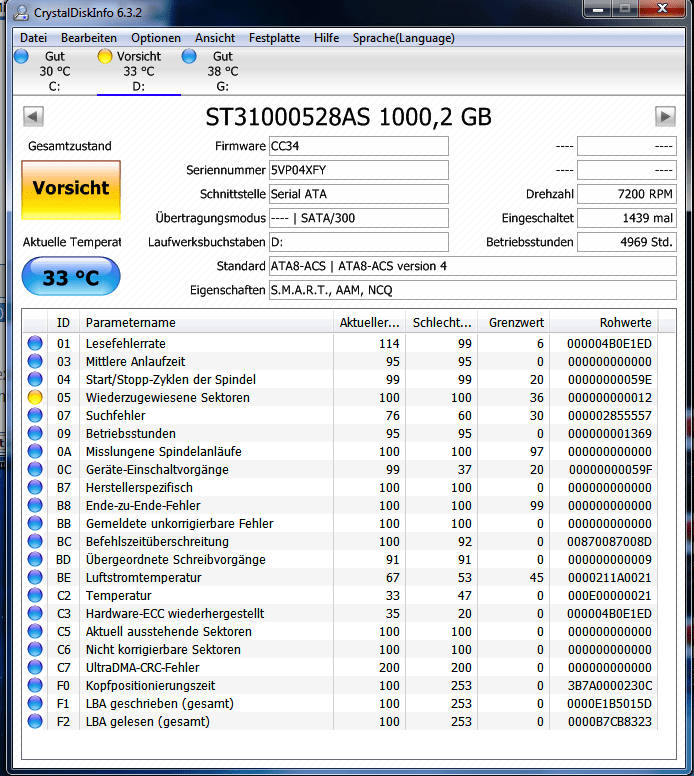
Task: Click the CrystalDiskInfo title bar app icon
Action: coord(21,12)
